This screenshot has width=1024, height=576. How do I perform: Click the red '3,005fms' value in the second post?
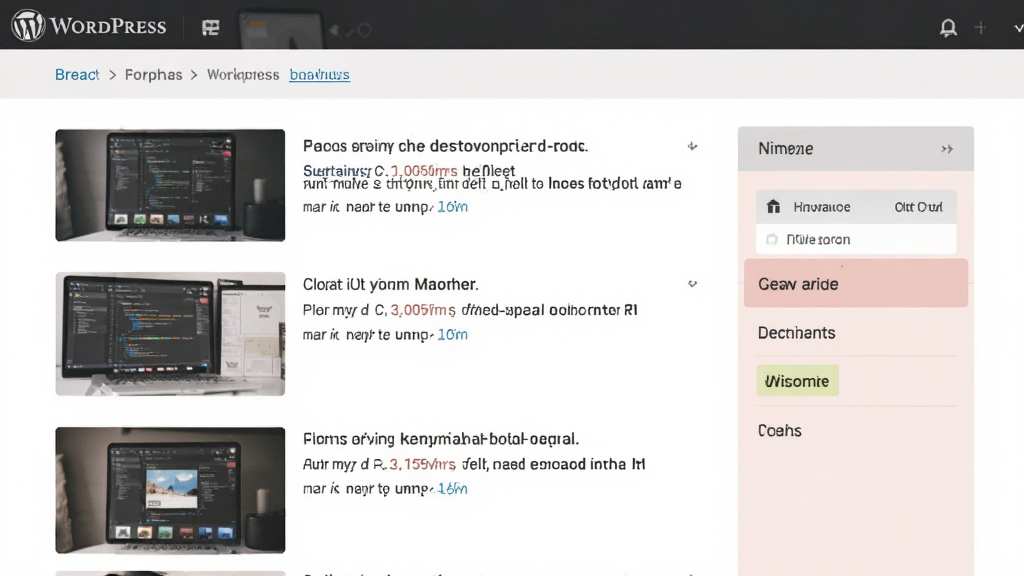click(x=423, y=310)
